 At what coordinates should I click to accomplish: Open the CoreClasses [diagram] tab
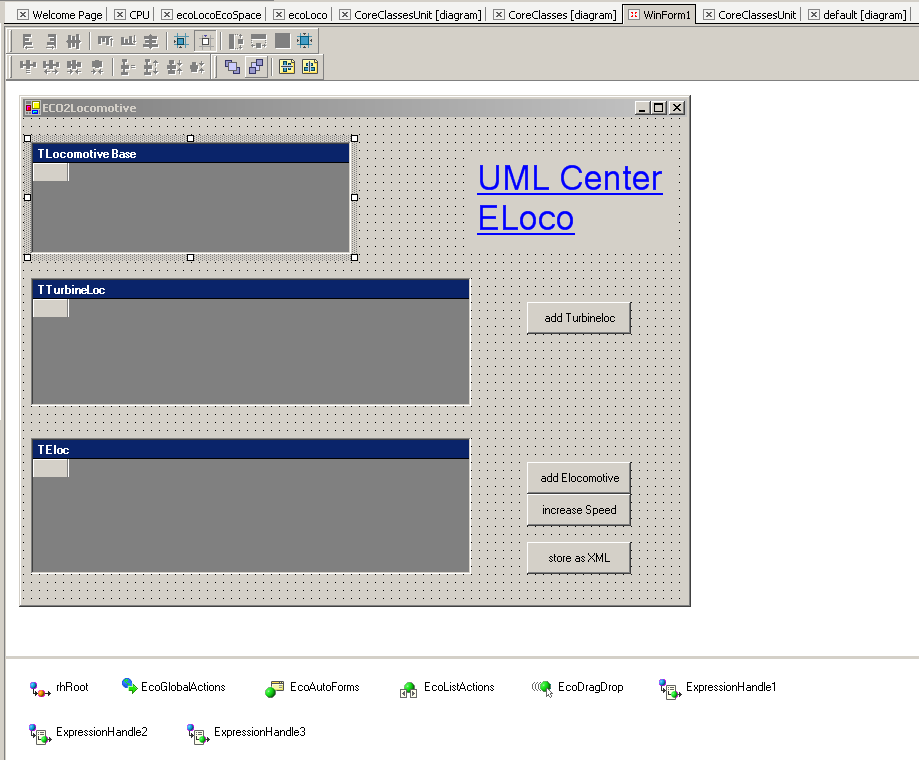[x=561, y=15]
